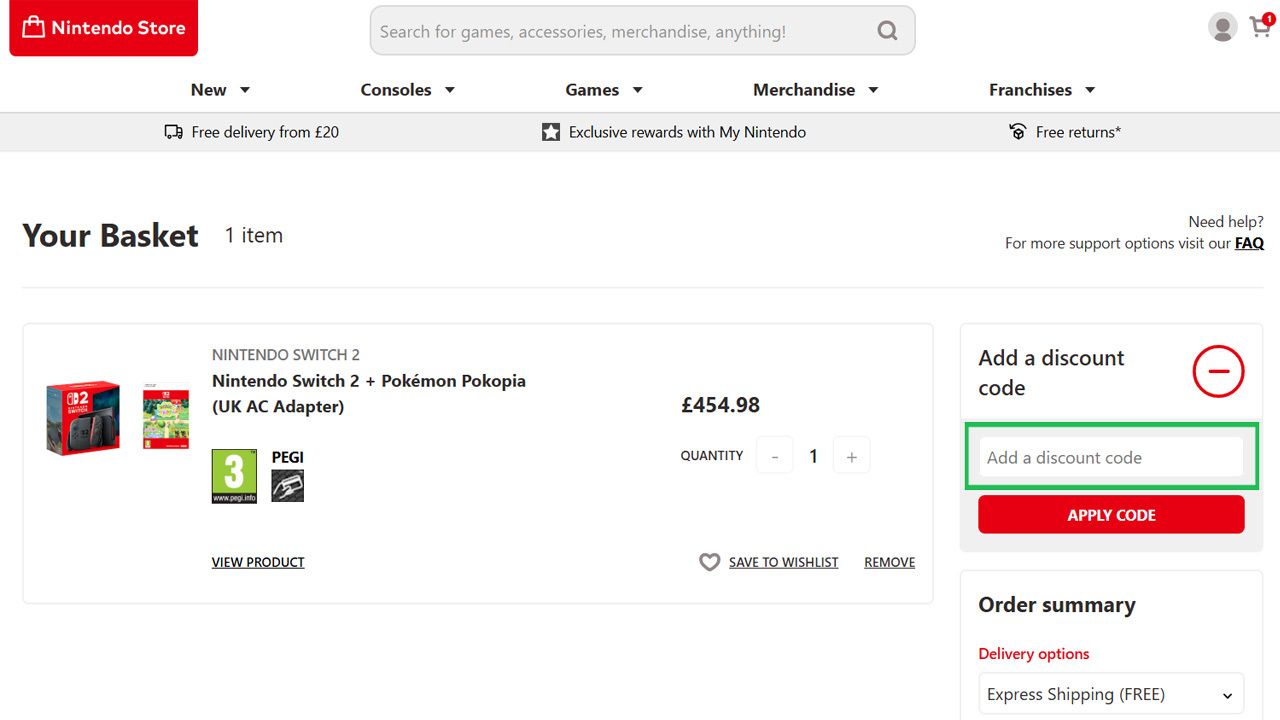1280x720 pixels.
Task: Open the View Product link
Action: [258, 562]
